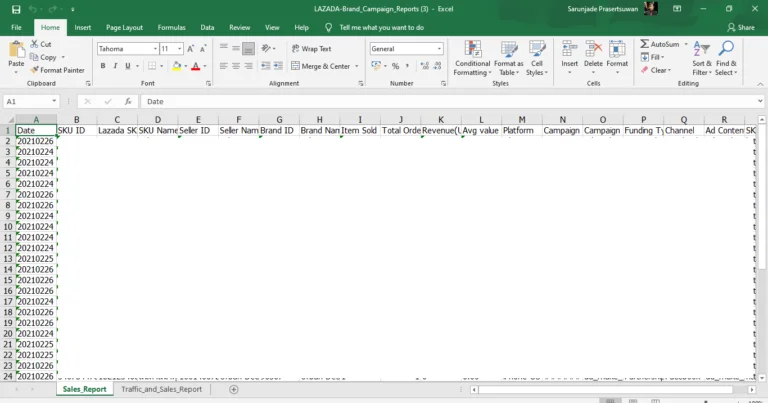Open the Formulas ribbon tab

pos(171,27)
